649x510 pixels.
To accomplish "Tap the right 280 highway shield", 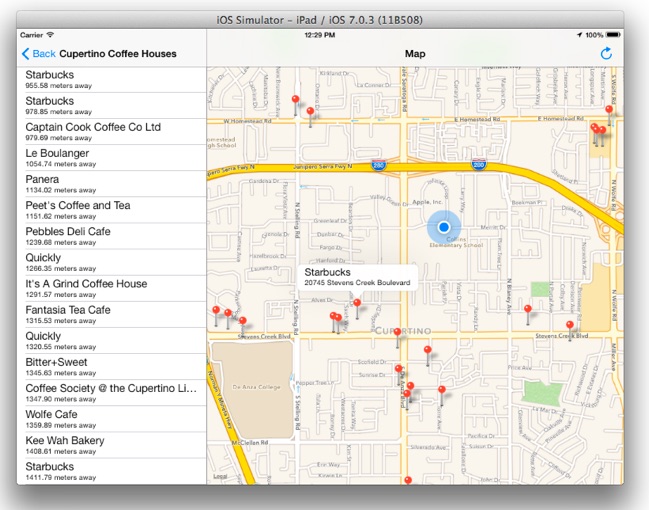I will point(478,164).
